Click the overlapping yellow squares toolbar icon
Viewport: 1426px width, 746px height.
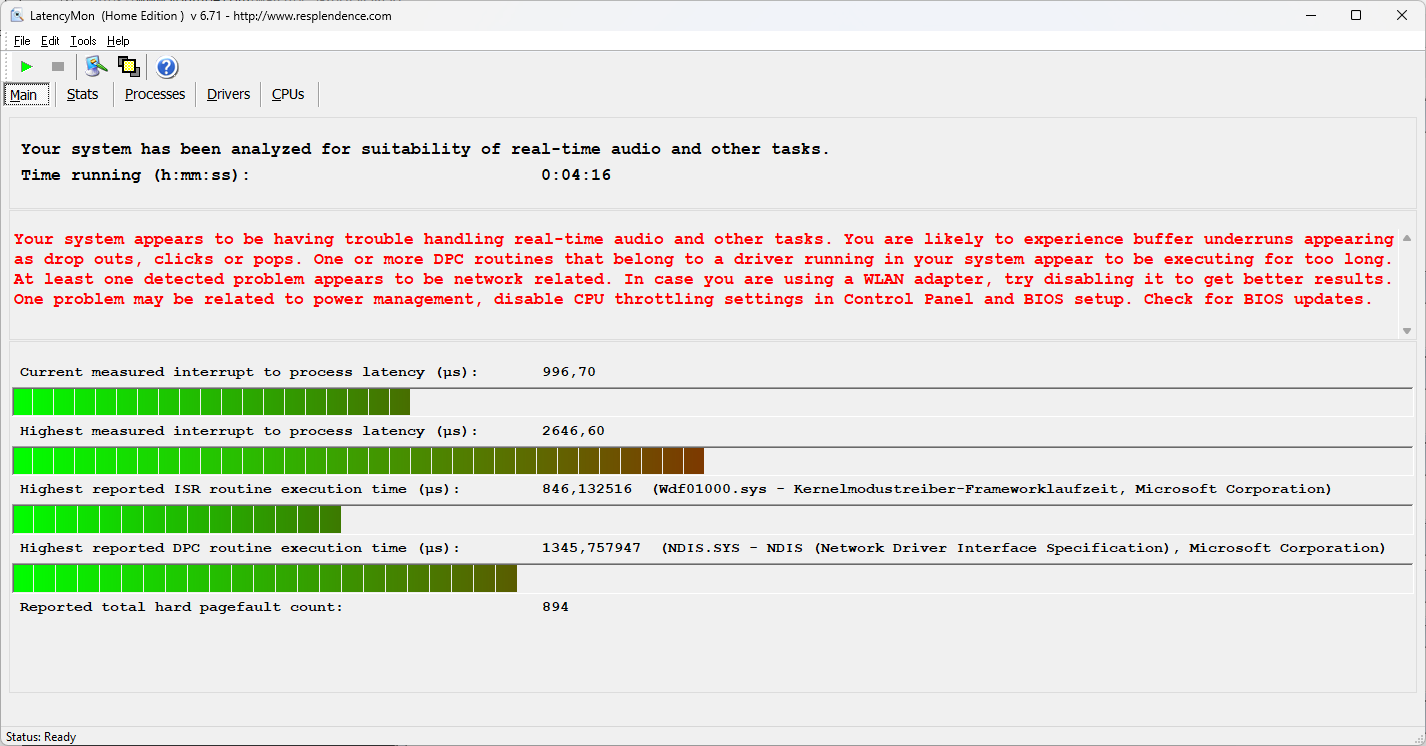click(128, 67)
